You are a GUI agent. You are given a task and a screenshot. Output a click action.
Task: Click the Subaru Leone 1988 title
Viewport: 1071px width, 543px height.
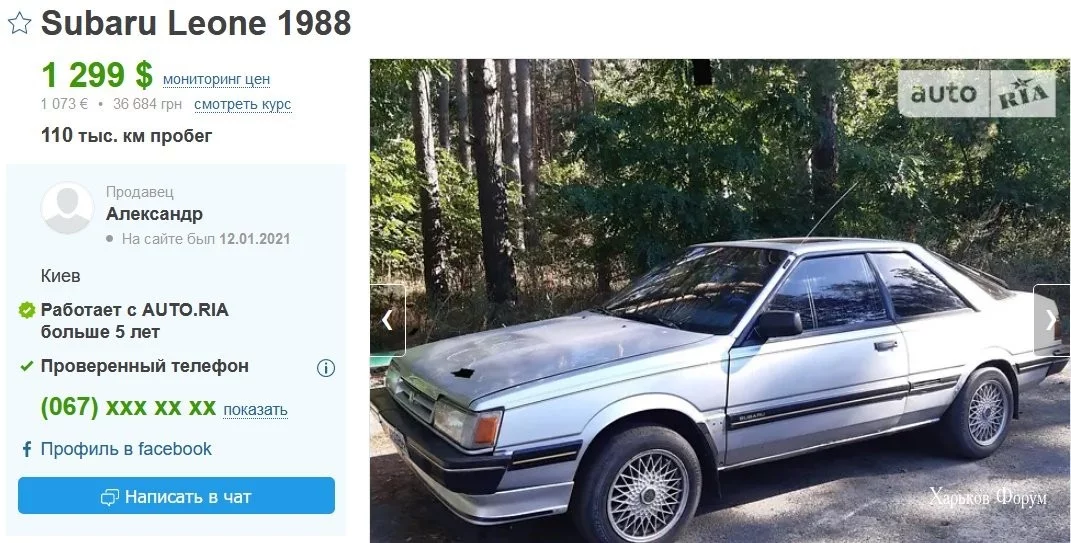click(196, 24)
